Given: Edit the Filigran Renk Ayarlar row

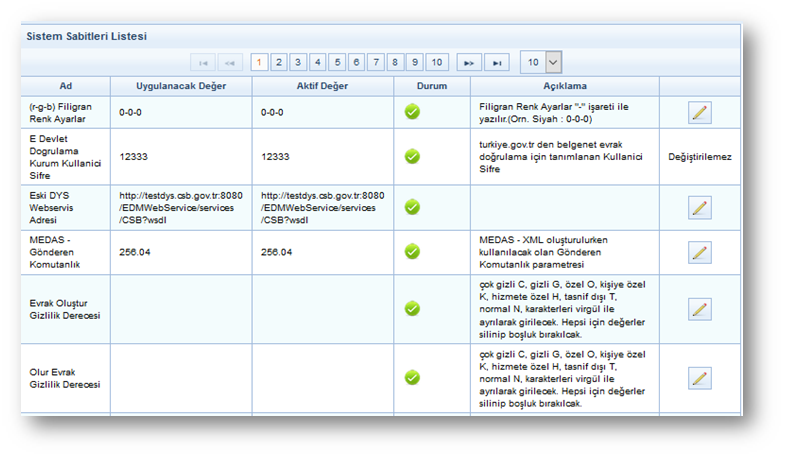Looking at the screenshot, I should tap(699, 113).
